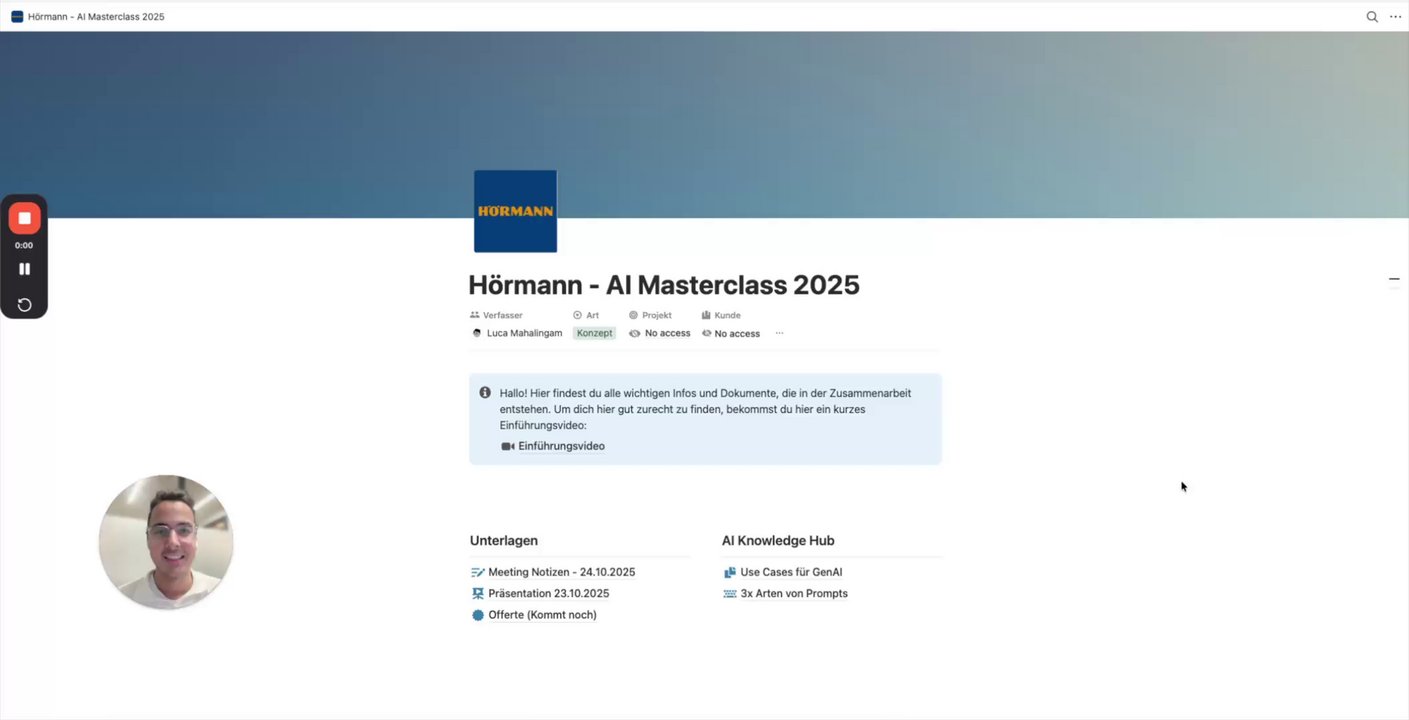Open the three-dots menu in the top bar

point(1395,17)
